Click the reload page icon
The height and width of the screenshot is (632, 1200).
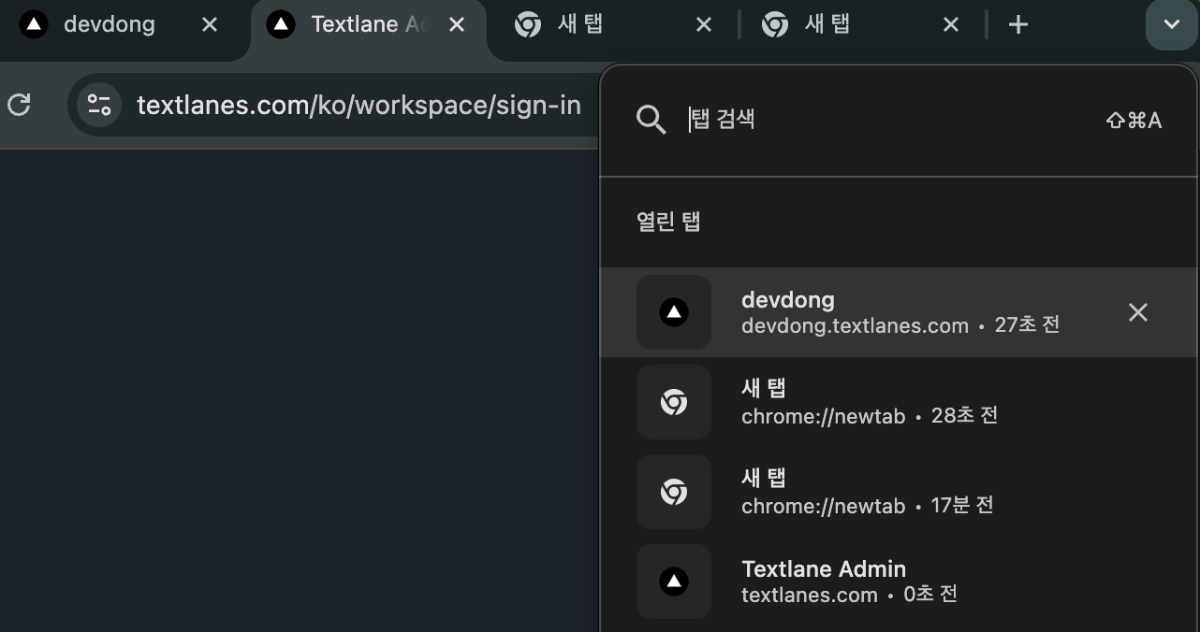[x=18, y=104]
